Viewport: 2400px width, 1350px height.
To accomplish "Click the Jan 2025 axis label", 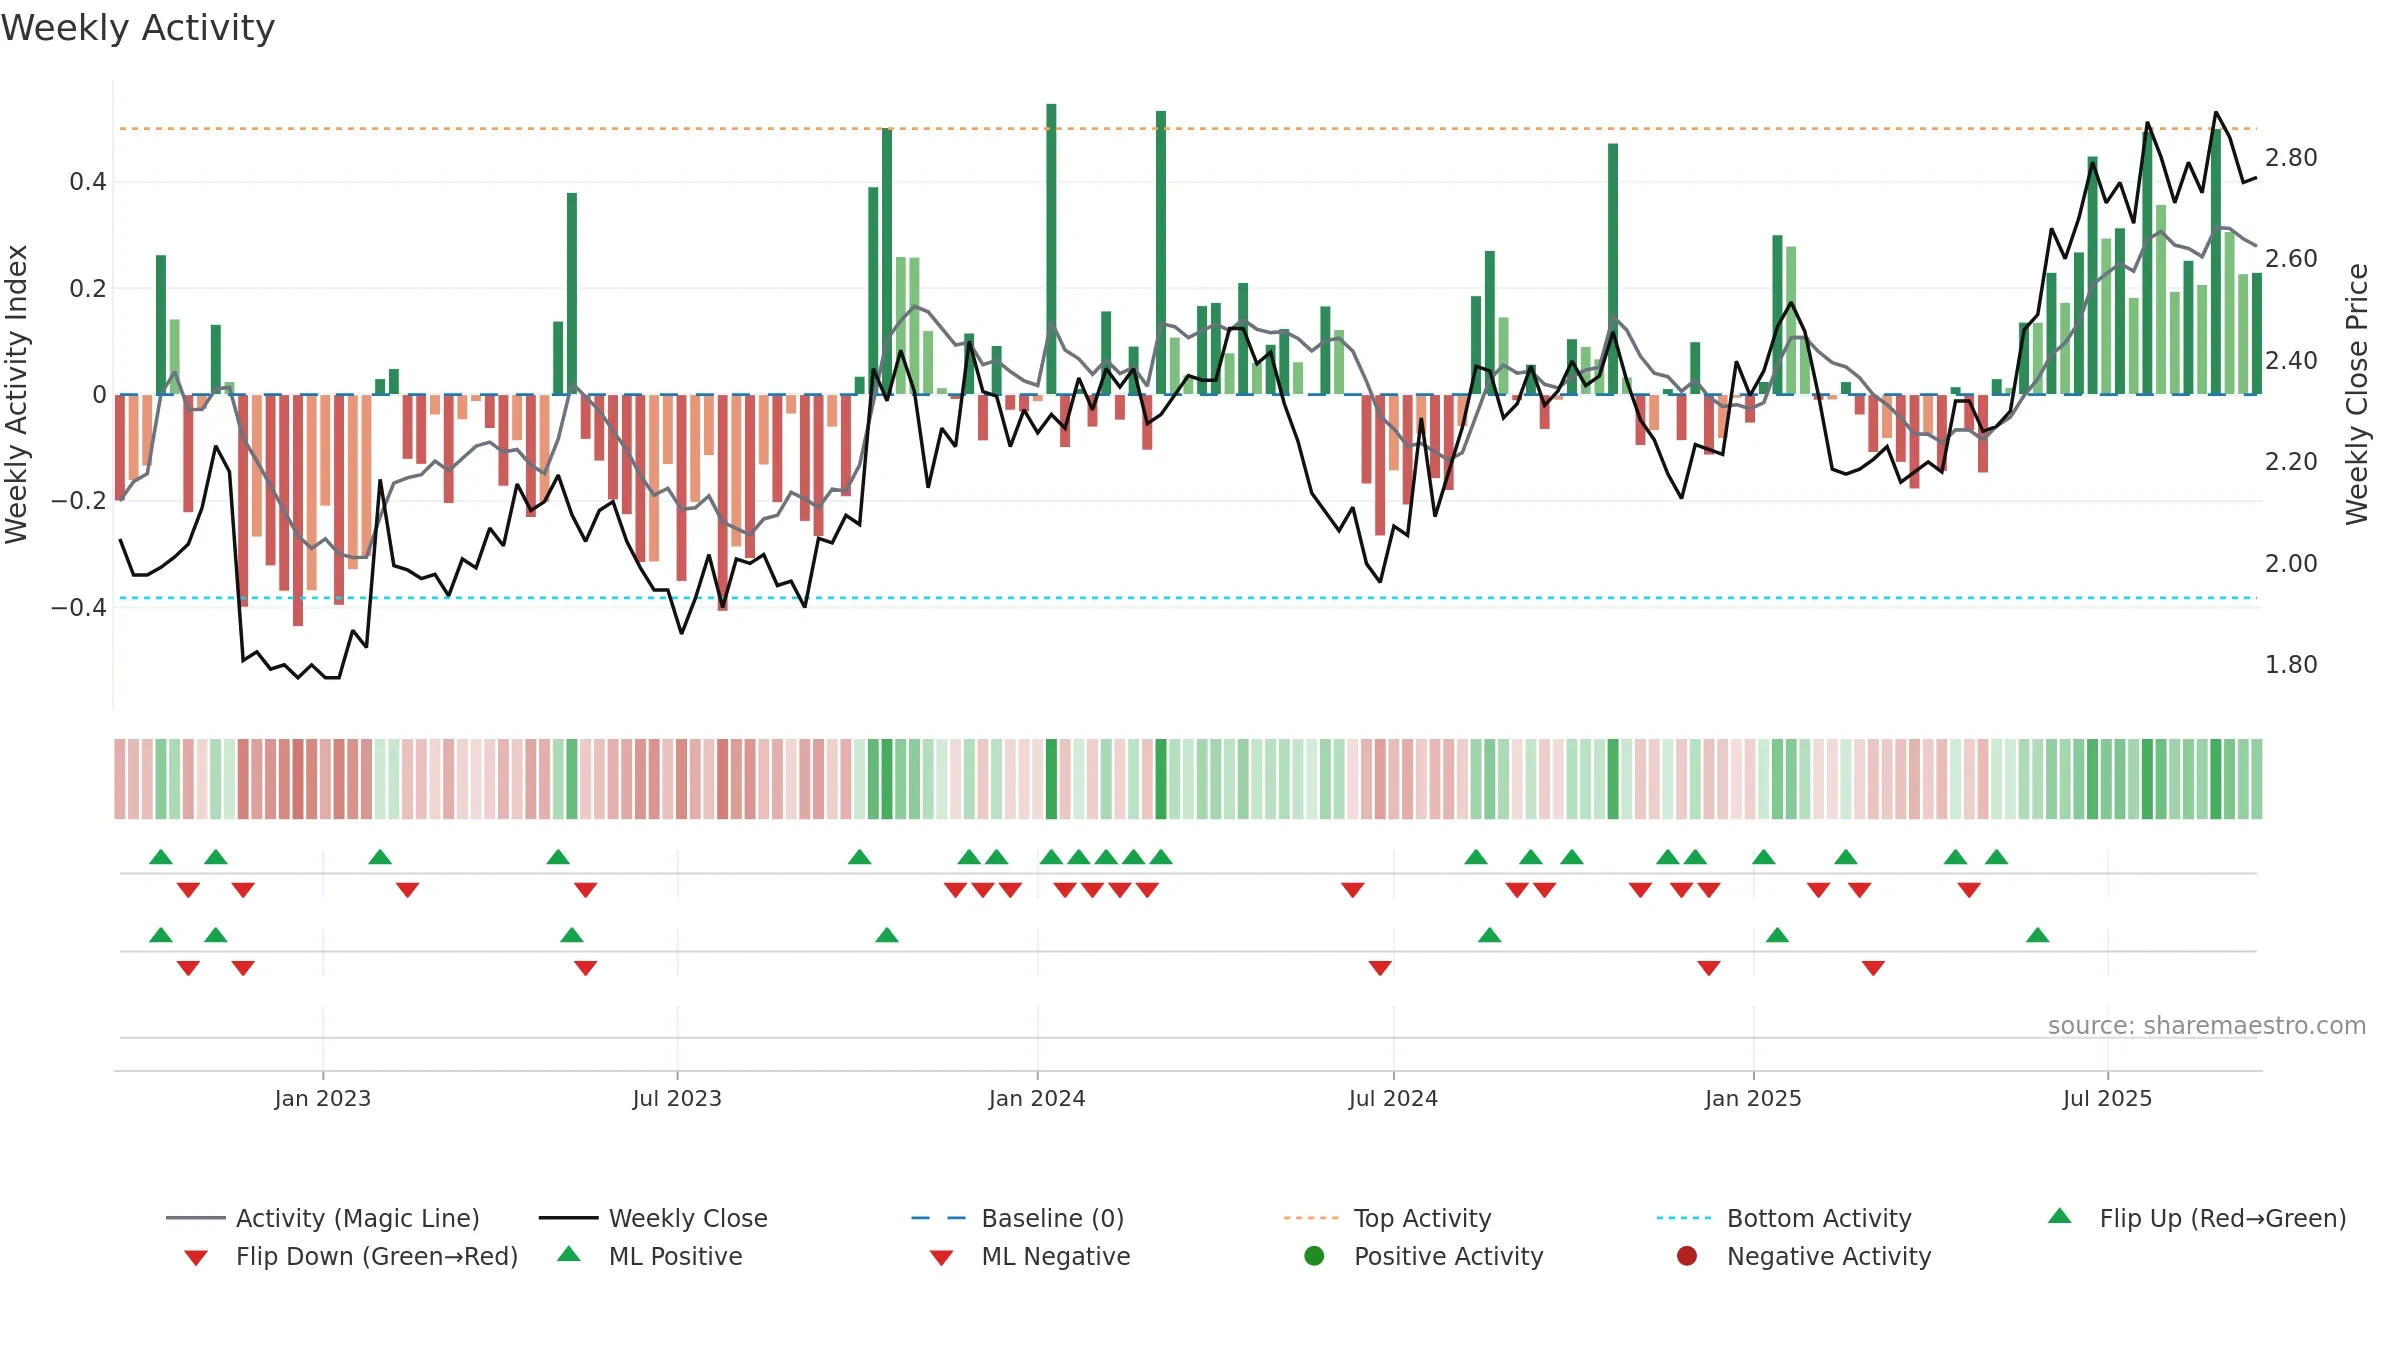I will (x=1753, y=1098).
